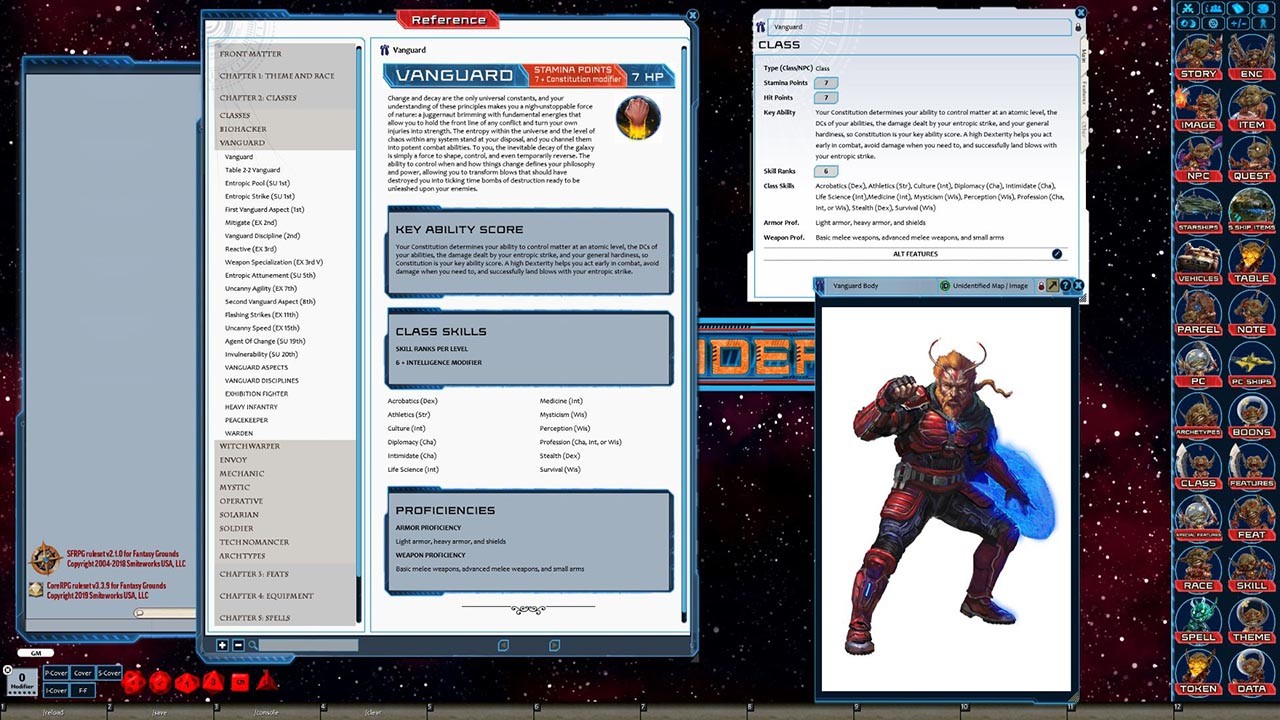The image size is (1280, 720).
Task: Open the options gear icon
Action: click(x=1213, y=23)
